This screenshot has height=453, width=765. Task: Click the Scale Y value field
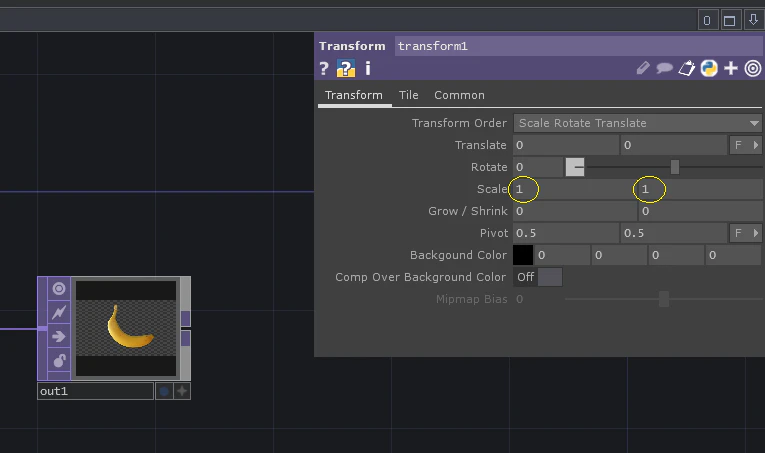(x=701, y=189)
